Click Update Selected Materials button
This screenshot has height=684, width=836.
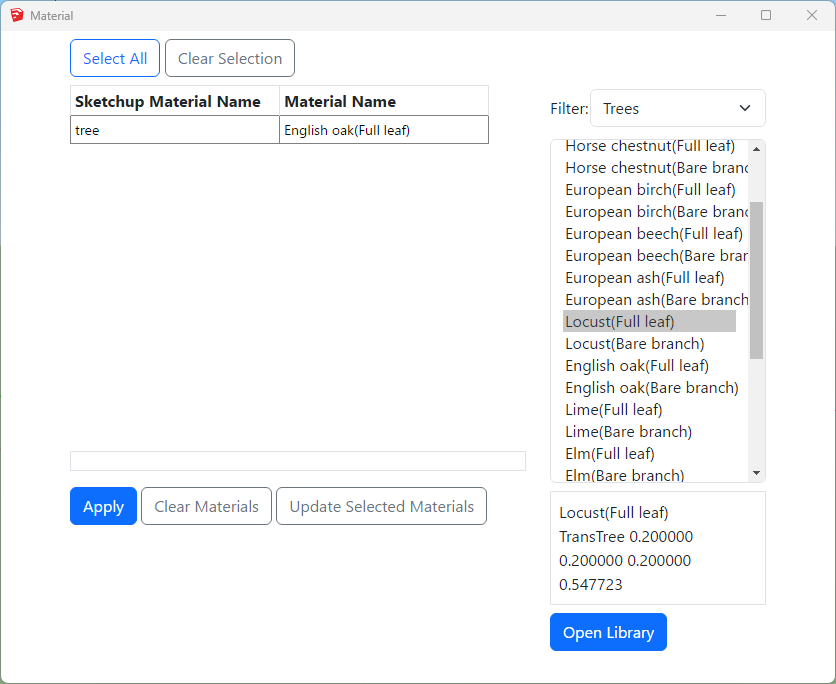[x=381, y=507]
